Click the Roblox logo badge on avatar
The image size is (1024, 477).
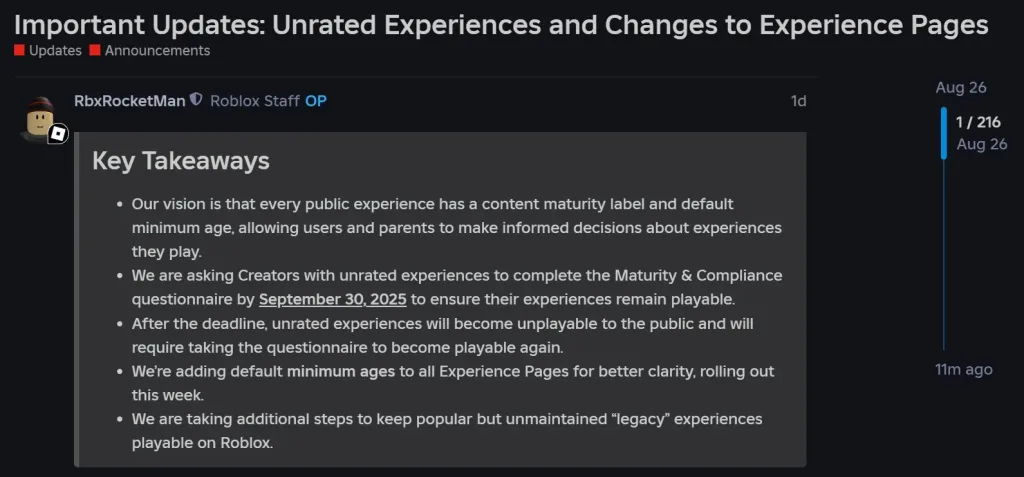point(59,133)
